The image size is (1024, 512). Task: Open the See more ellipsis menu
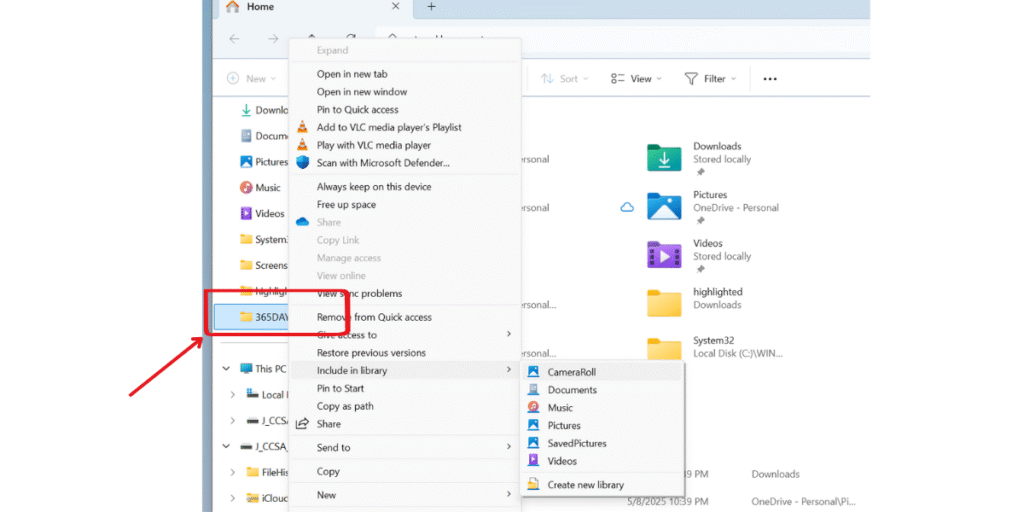[770, 78]
